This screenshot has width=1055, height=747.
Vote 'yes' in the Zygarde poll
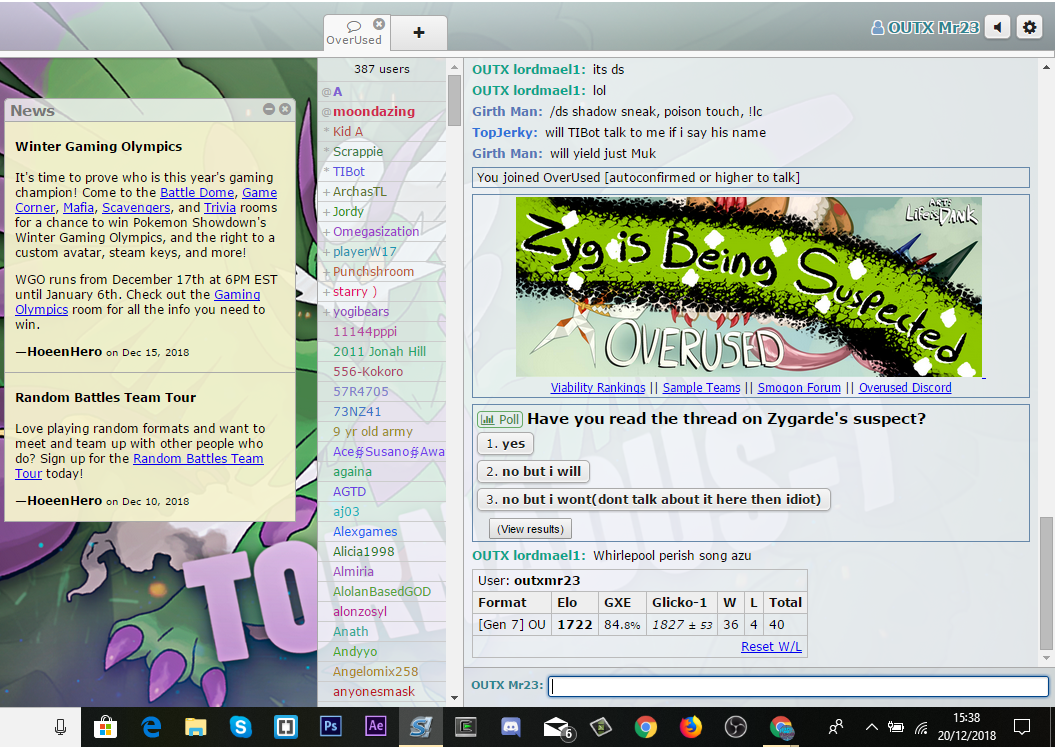pos(505,443)
